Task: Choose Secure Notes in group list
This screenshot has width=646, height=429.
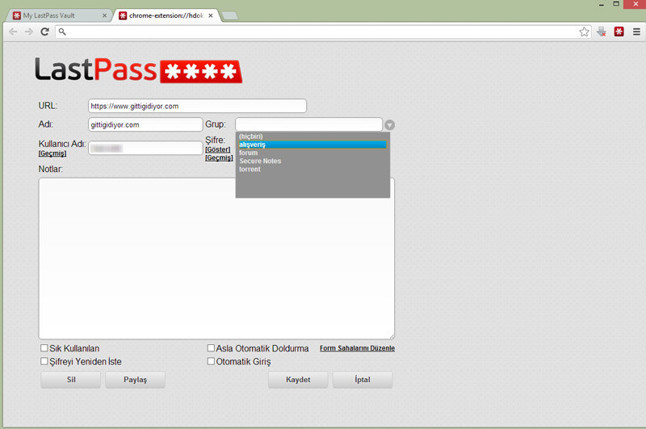Action: tap(260, 161)
